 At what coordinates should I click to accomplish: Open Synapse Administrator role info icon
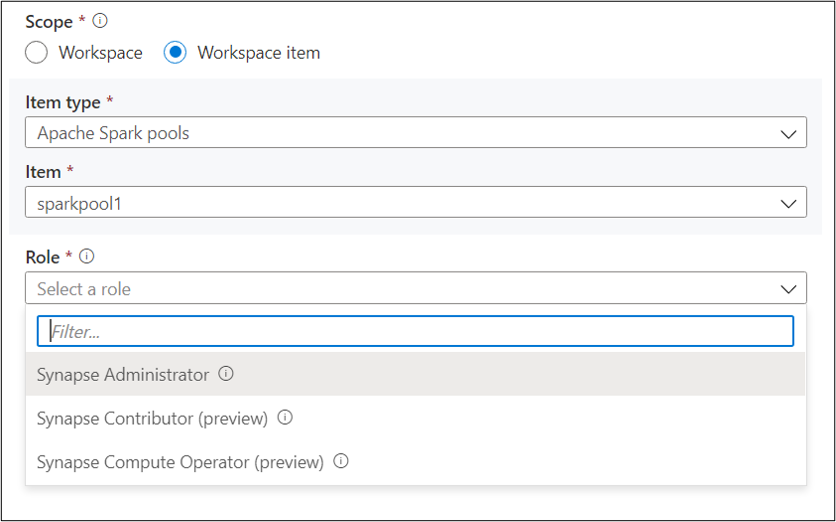(226, 374)
